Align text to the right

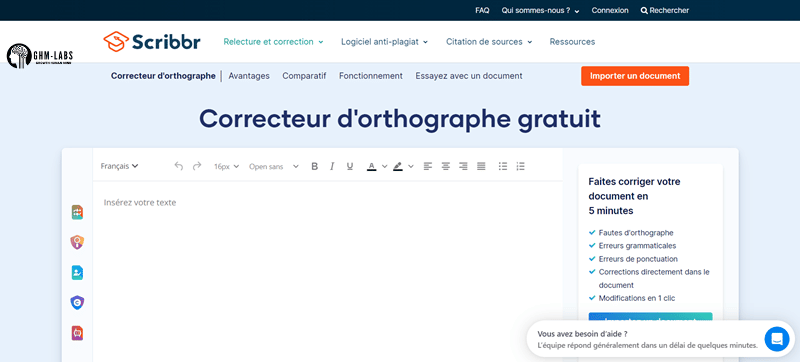click(x=463, y=166)
